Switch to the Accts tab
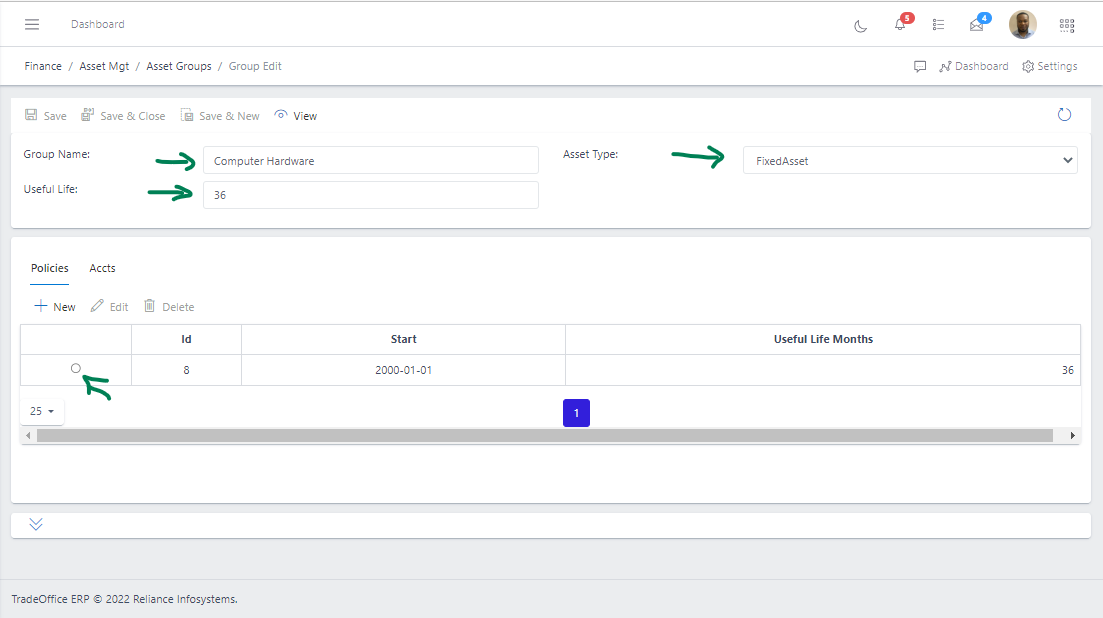Image resolution: width=1103 pixels, height=618 pixels. click(x=102, y=268)
